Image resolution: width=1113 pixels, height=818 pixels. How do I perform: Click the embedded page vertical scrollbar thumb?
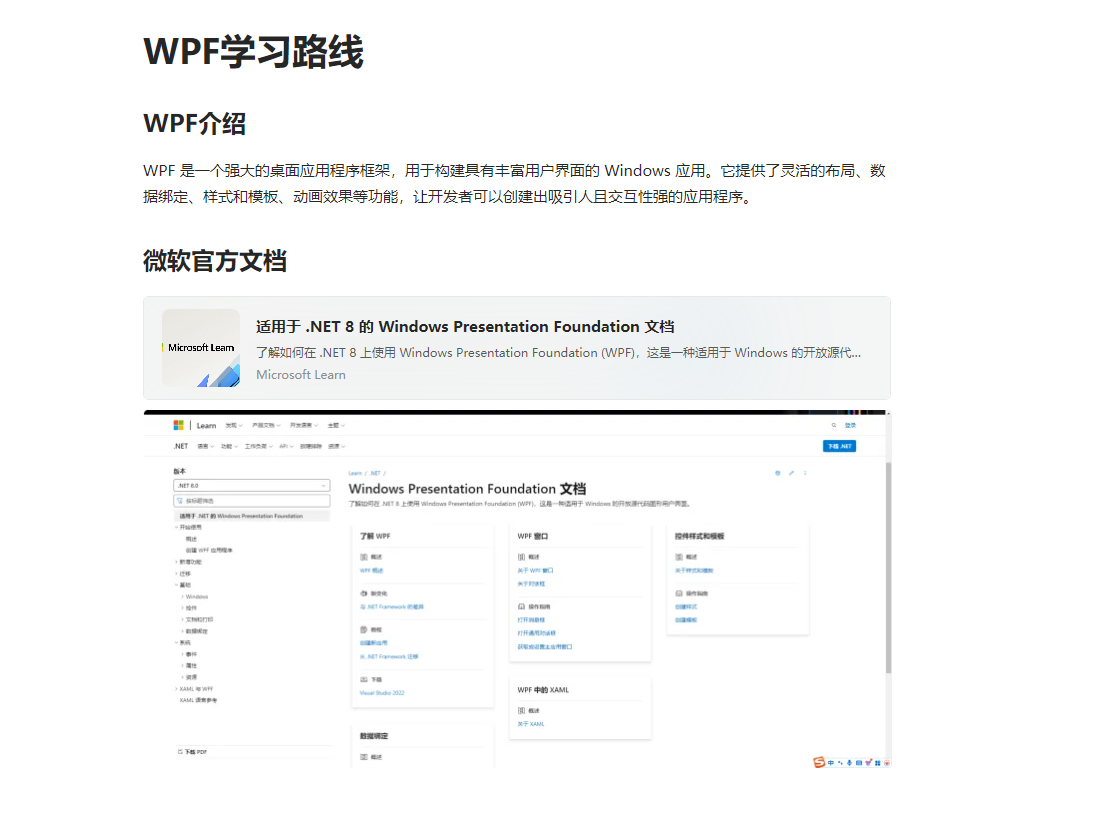[x=888, y=567]
